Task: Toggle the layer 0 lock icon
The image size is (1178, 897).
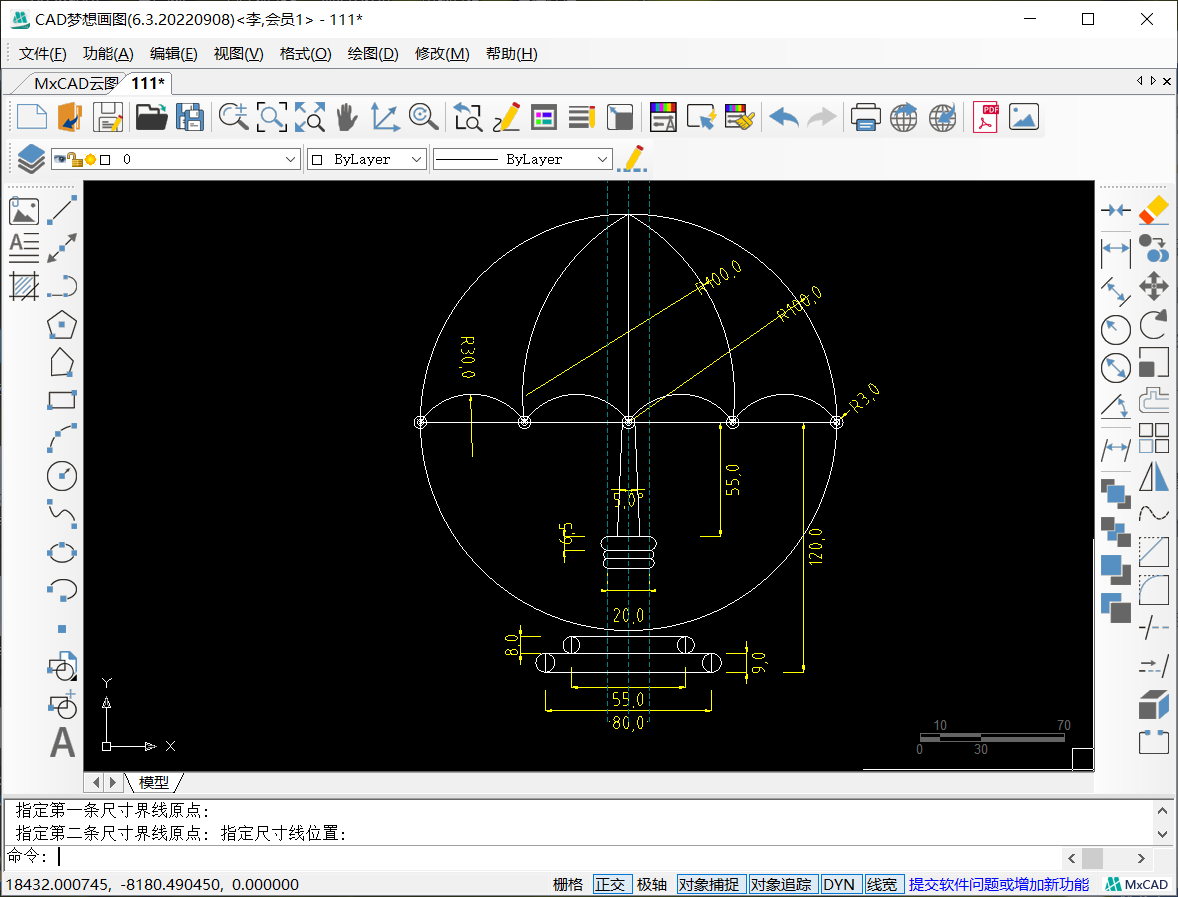Action: (x=75, y=159)
